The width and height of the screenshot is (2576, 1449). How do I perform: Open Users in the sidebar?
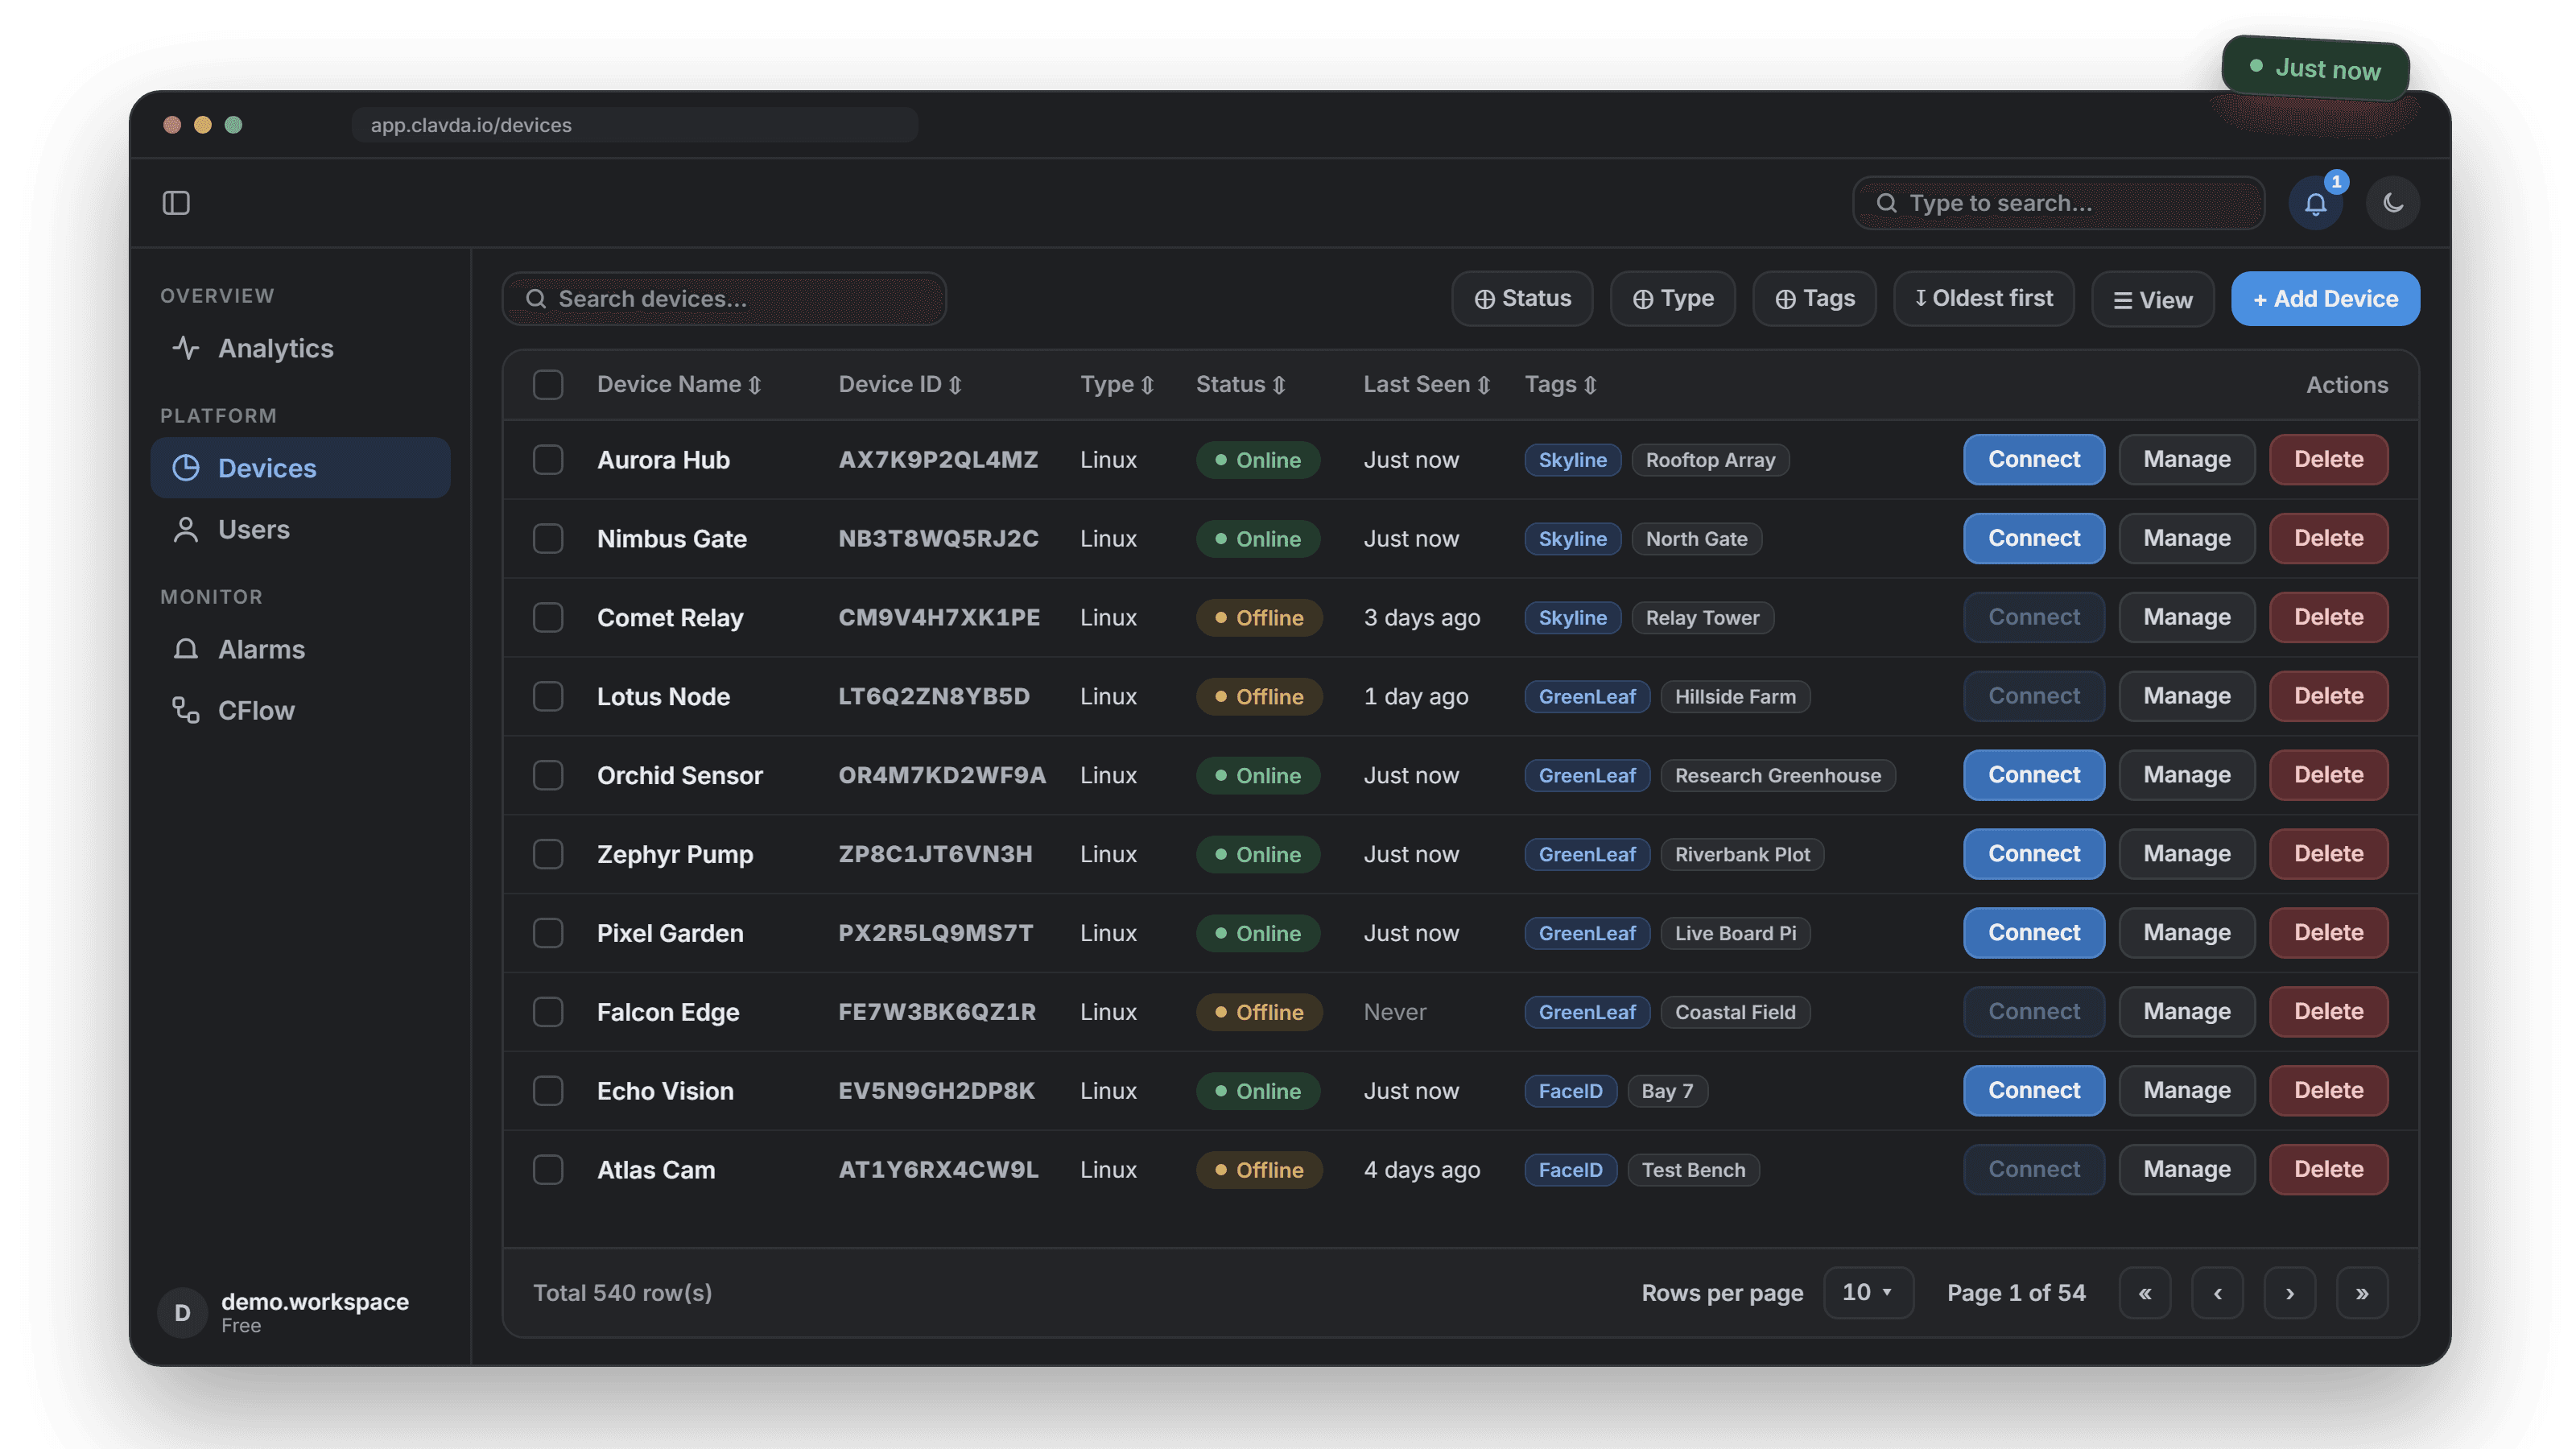pos(300,529)
